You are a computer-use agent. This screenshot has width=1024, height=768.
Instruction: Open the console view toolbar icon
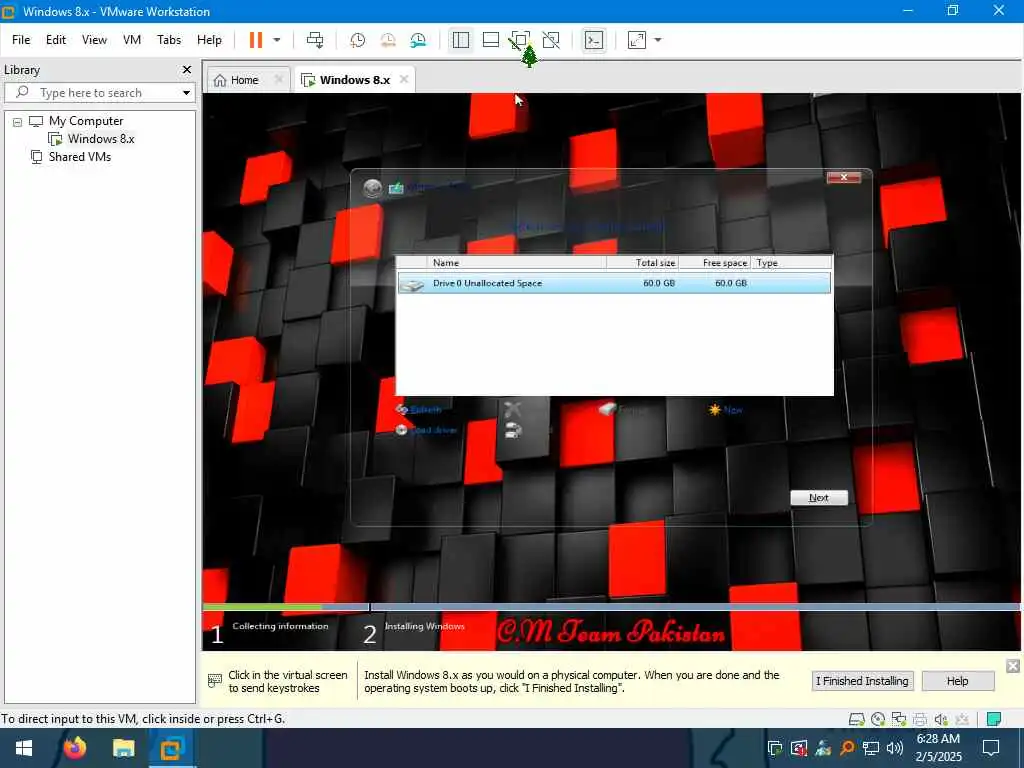(594, 40)
